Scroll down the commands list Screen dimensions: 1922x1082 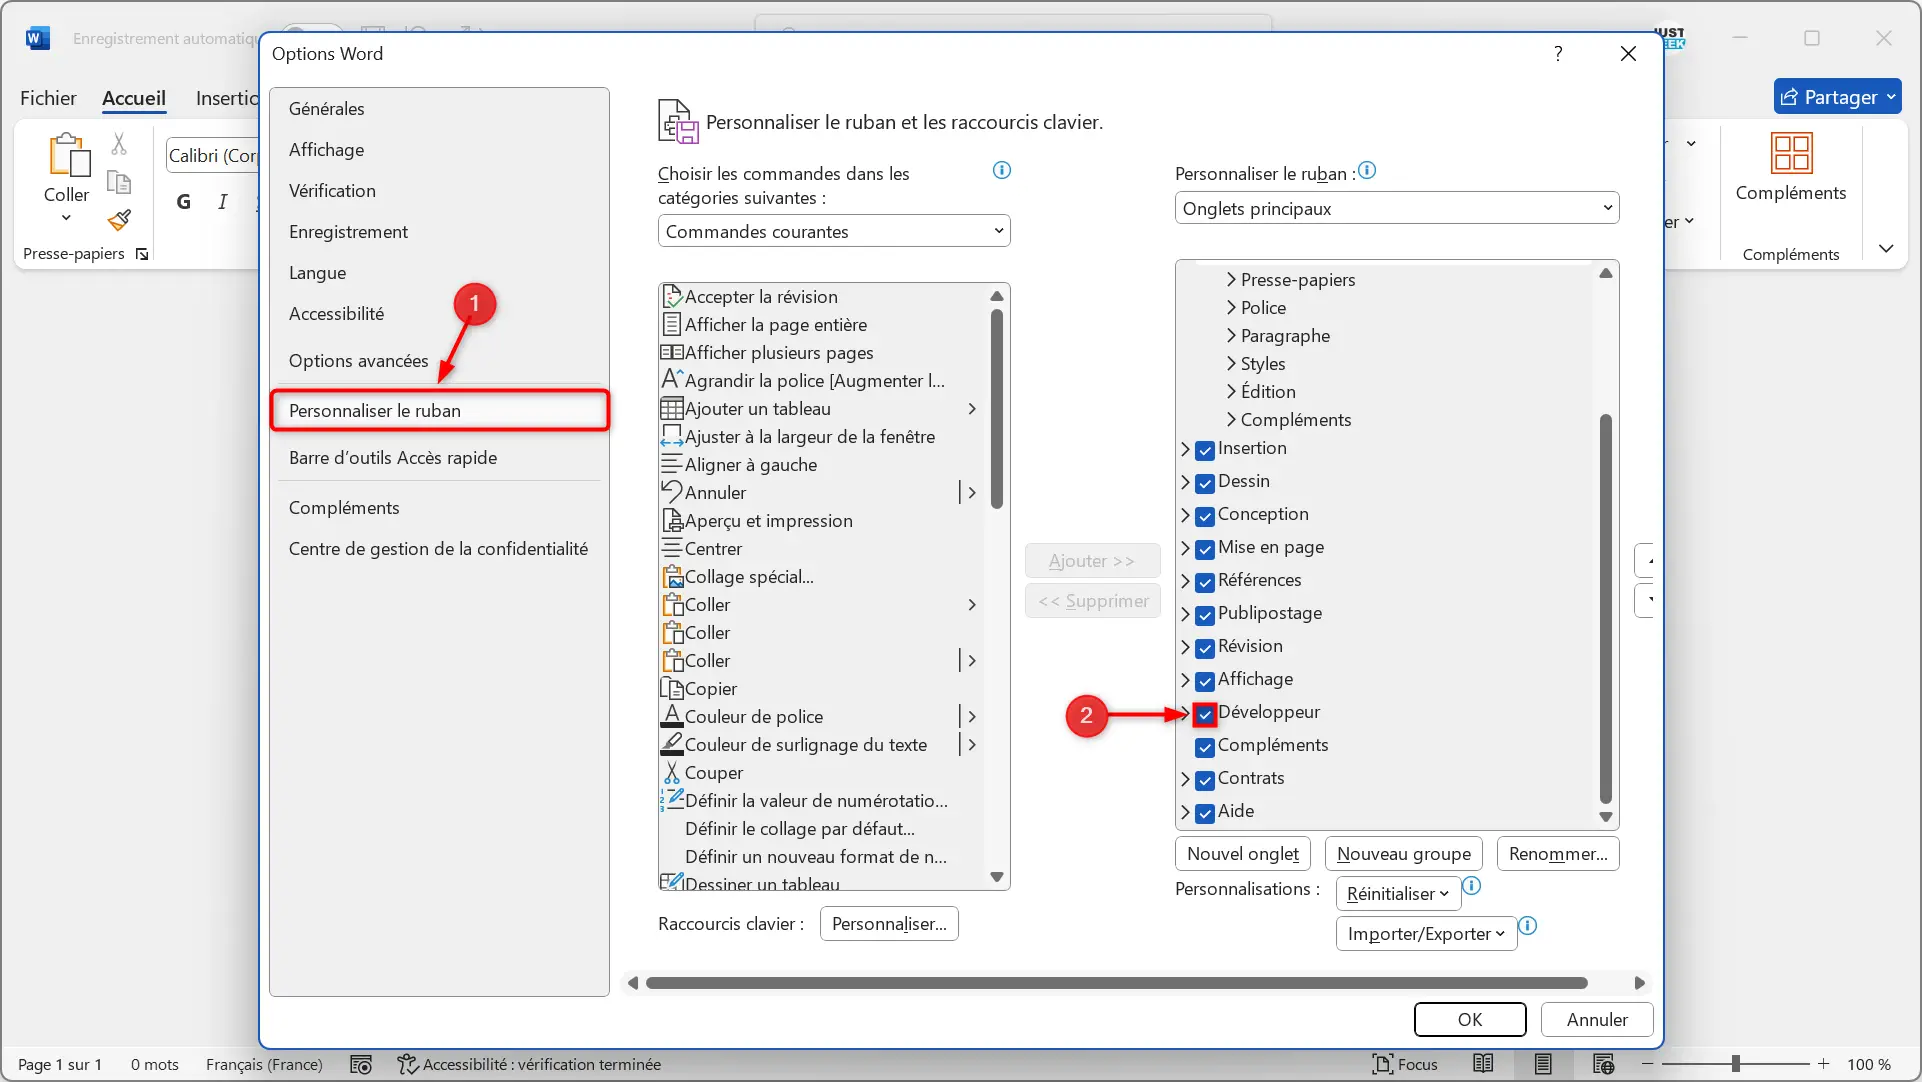(998, 879)
